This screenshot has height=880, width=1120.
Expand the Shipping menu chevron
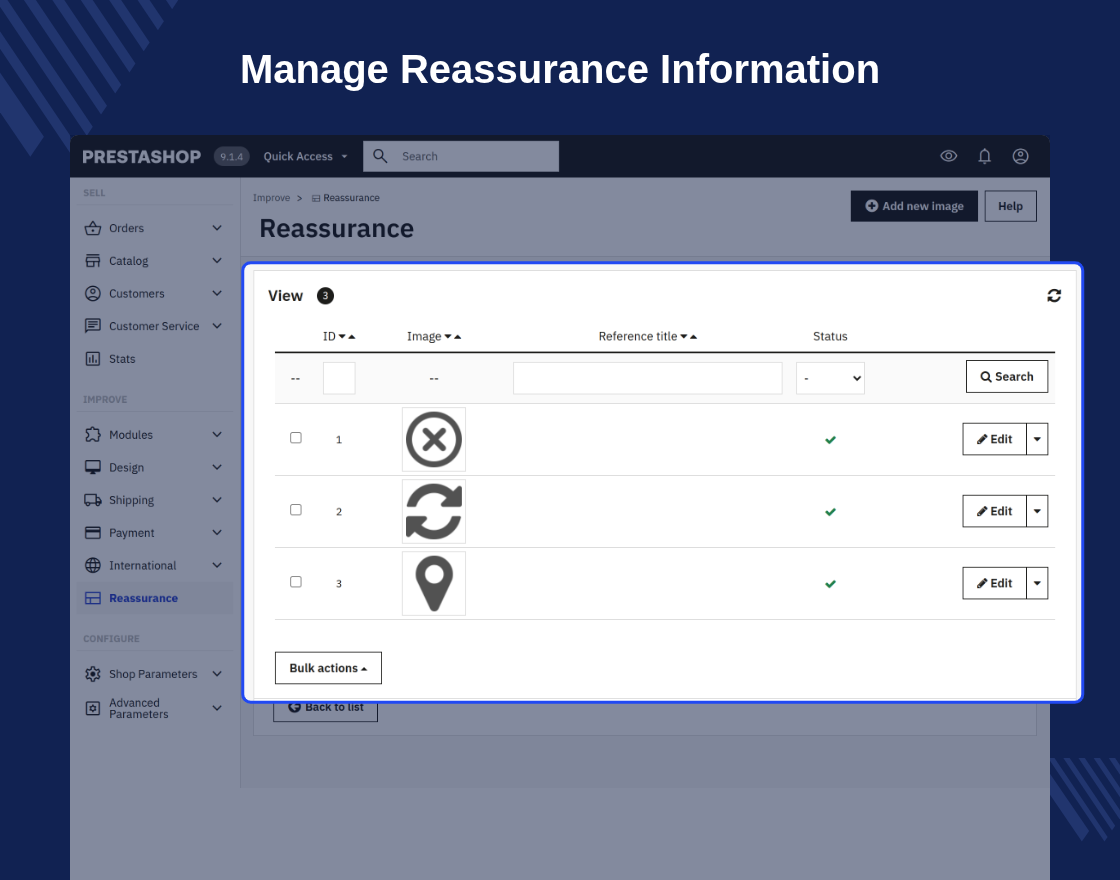pos(217,500)
